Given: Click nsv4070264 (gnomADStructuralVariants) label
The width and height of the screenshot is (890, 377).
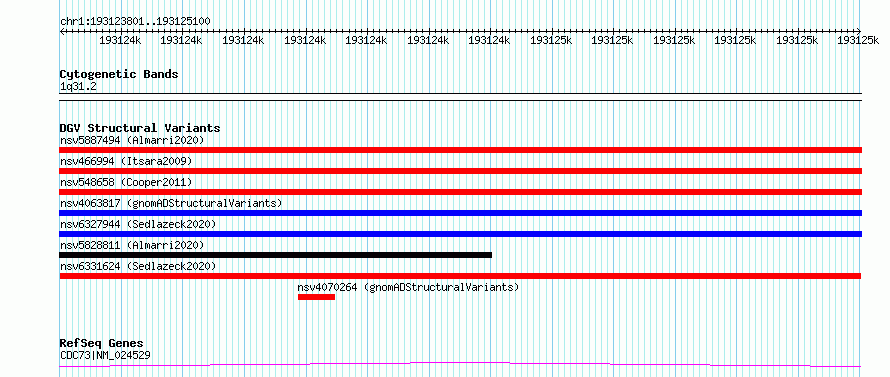Looking at the screenshot, I should point(409,287).
